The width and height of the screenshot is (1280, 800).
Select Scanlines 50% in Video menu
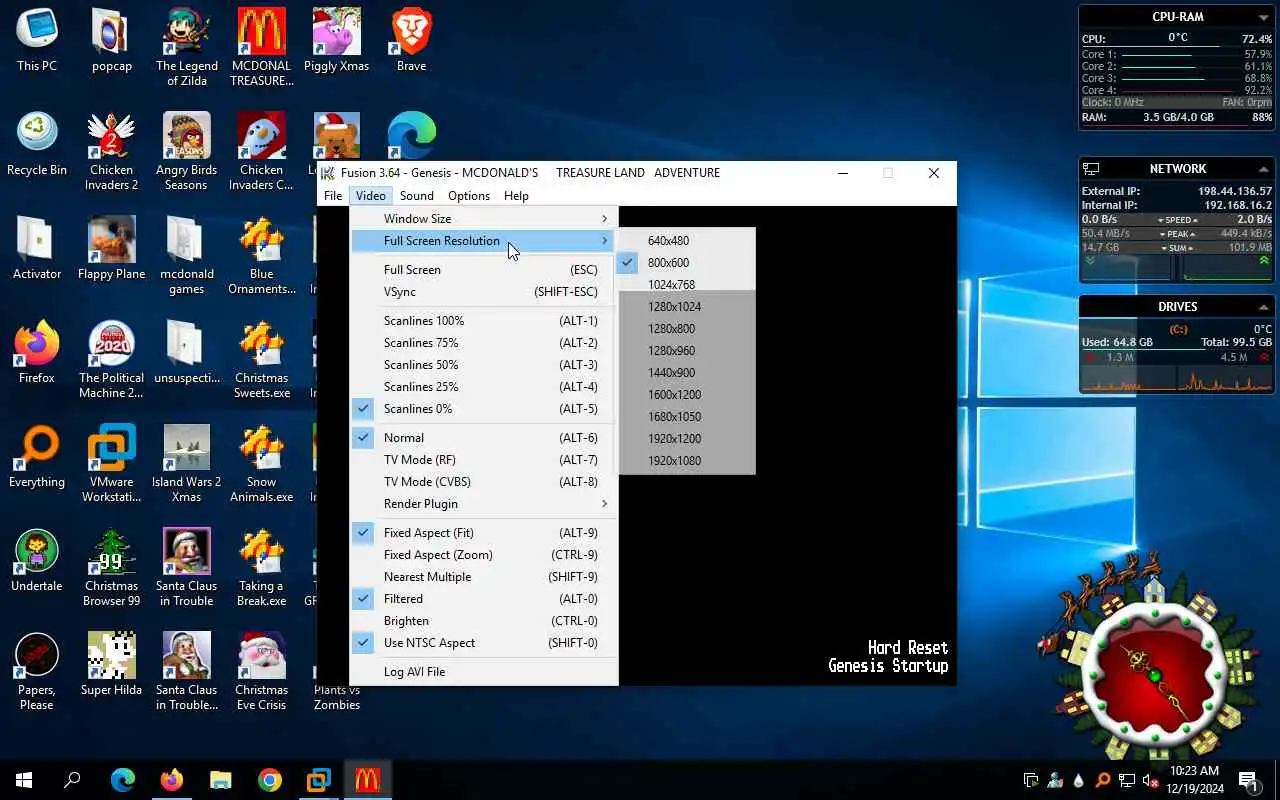(484, 365)
